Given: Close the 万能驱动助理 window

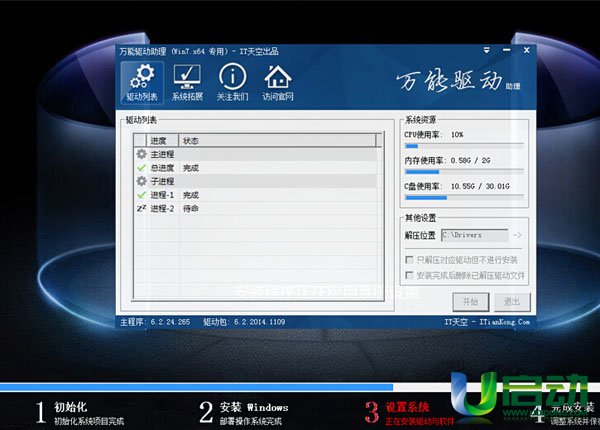Looking at the screenshot, I should (x=527, y=50).
